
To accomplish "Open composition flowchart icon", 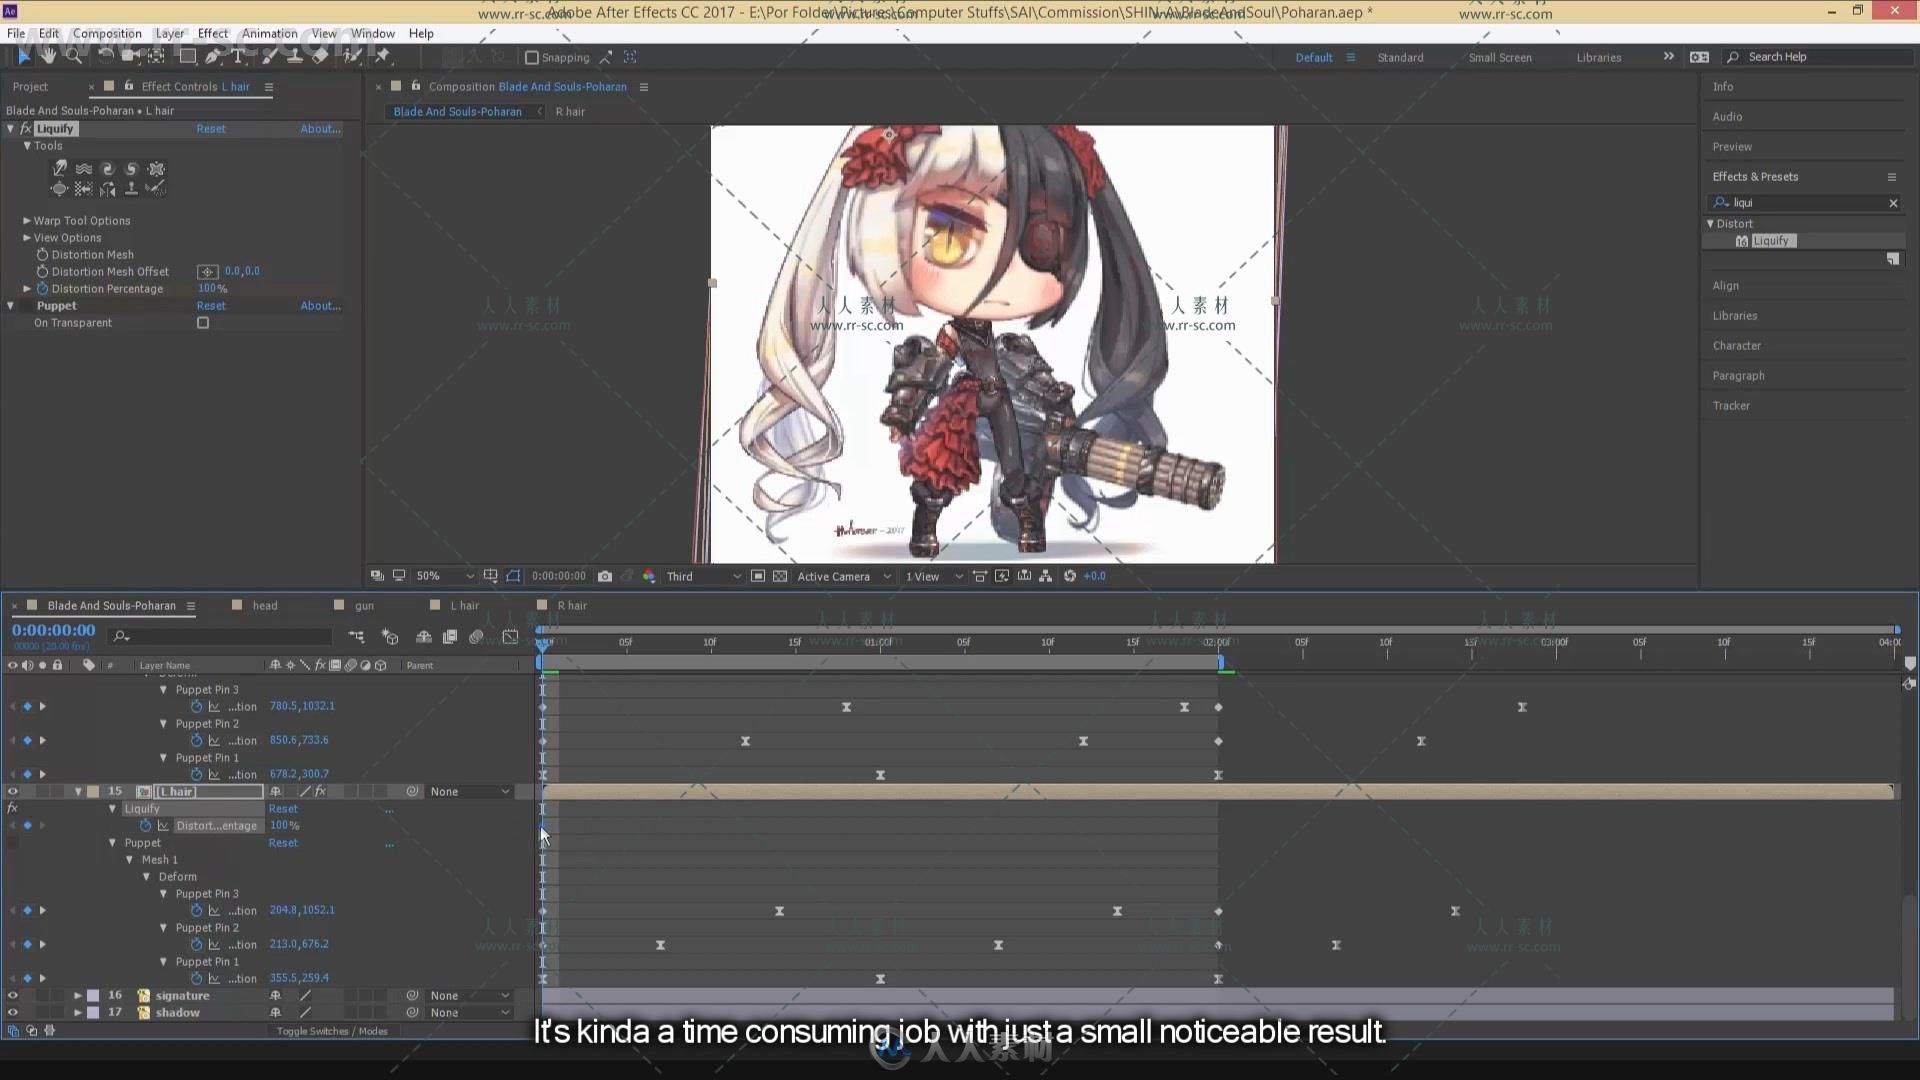I will 1045,576.
